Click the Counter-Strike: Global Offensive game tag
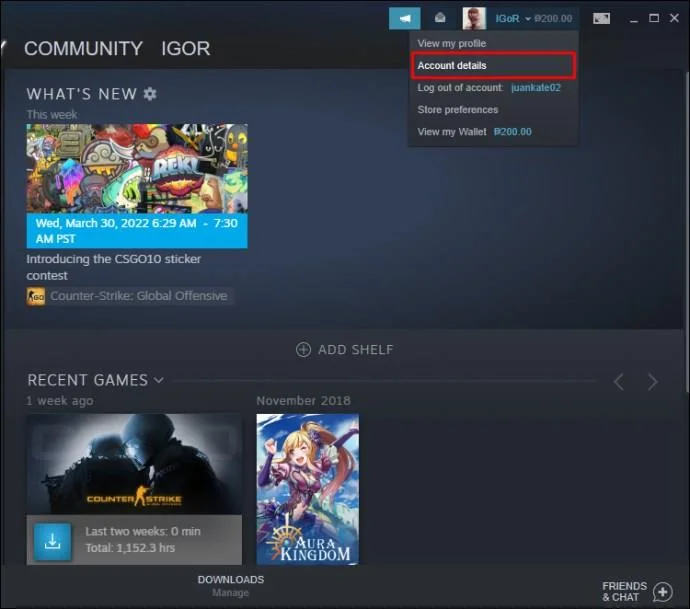Screen dimensions: 690x609 click(x=139, y=296)
